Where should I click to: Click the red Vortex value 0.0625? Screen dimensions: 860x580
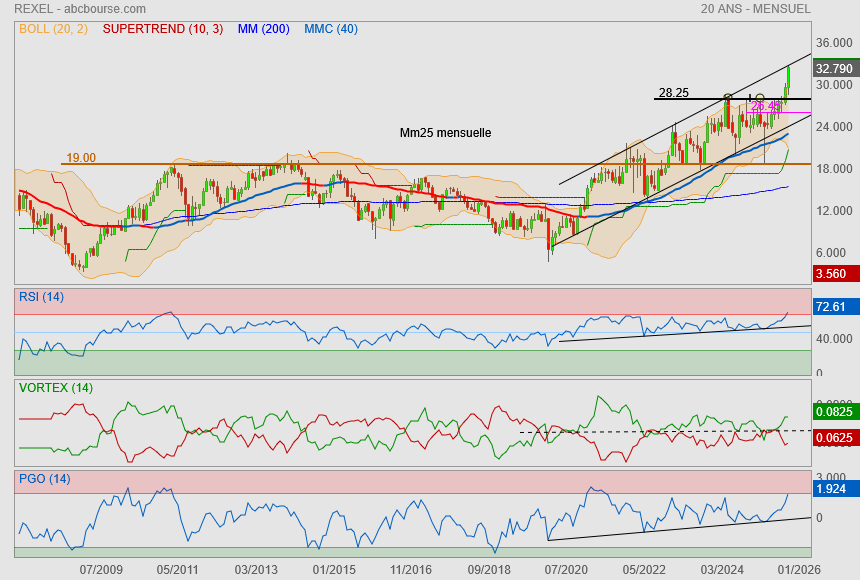834,437
